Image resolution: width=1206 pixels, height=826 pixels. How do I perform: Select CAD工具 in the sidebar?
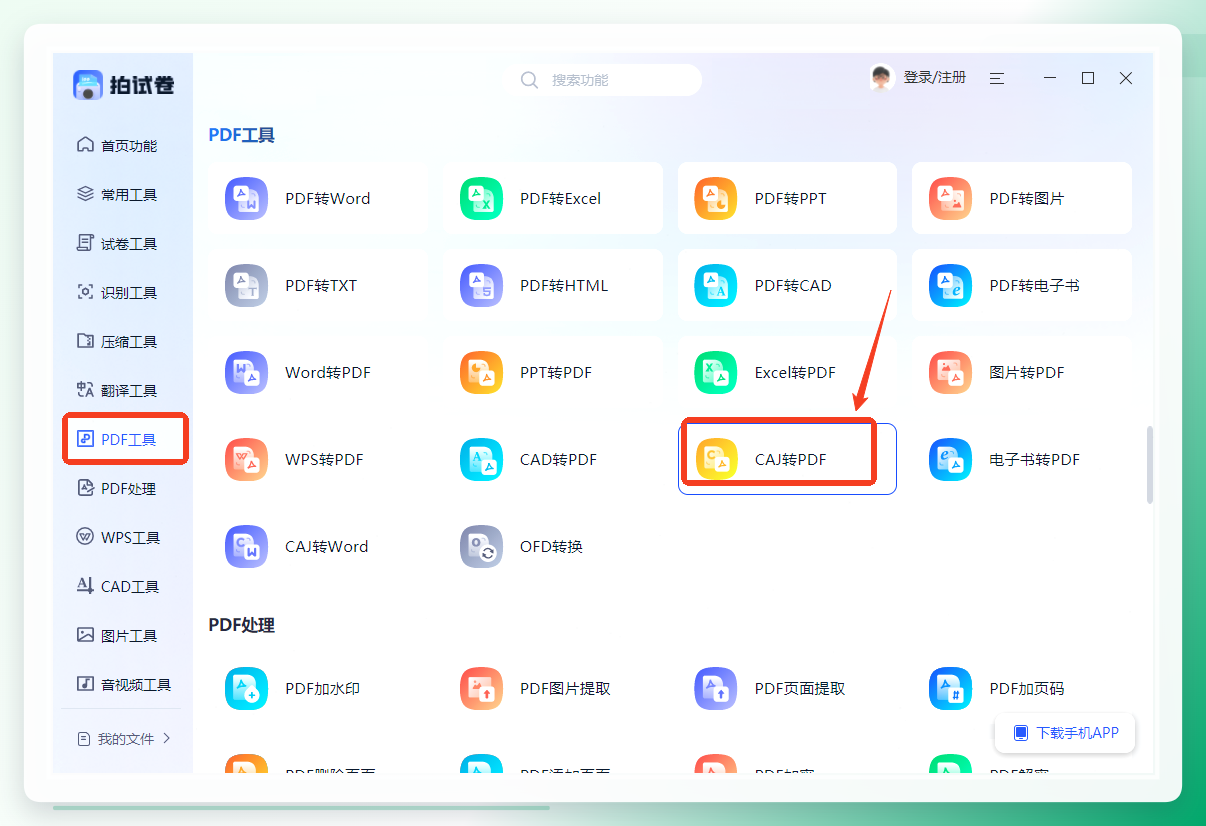118,586
